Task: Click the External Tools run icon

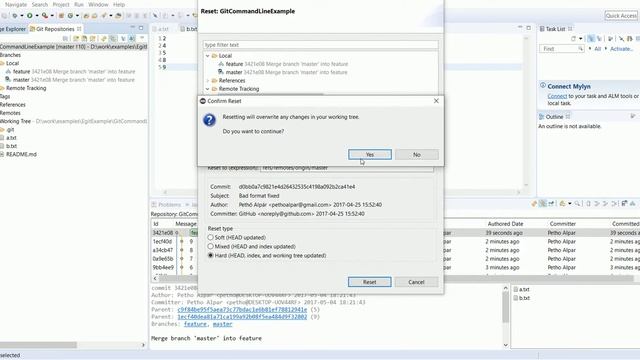Action: (44, 16)
